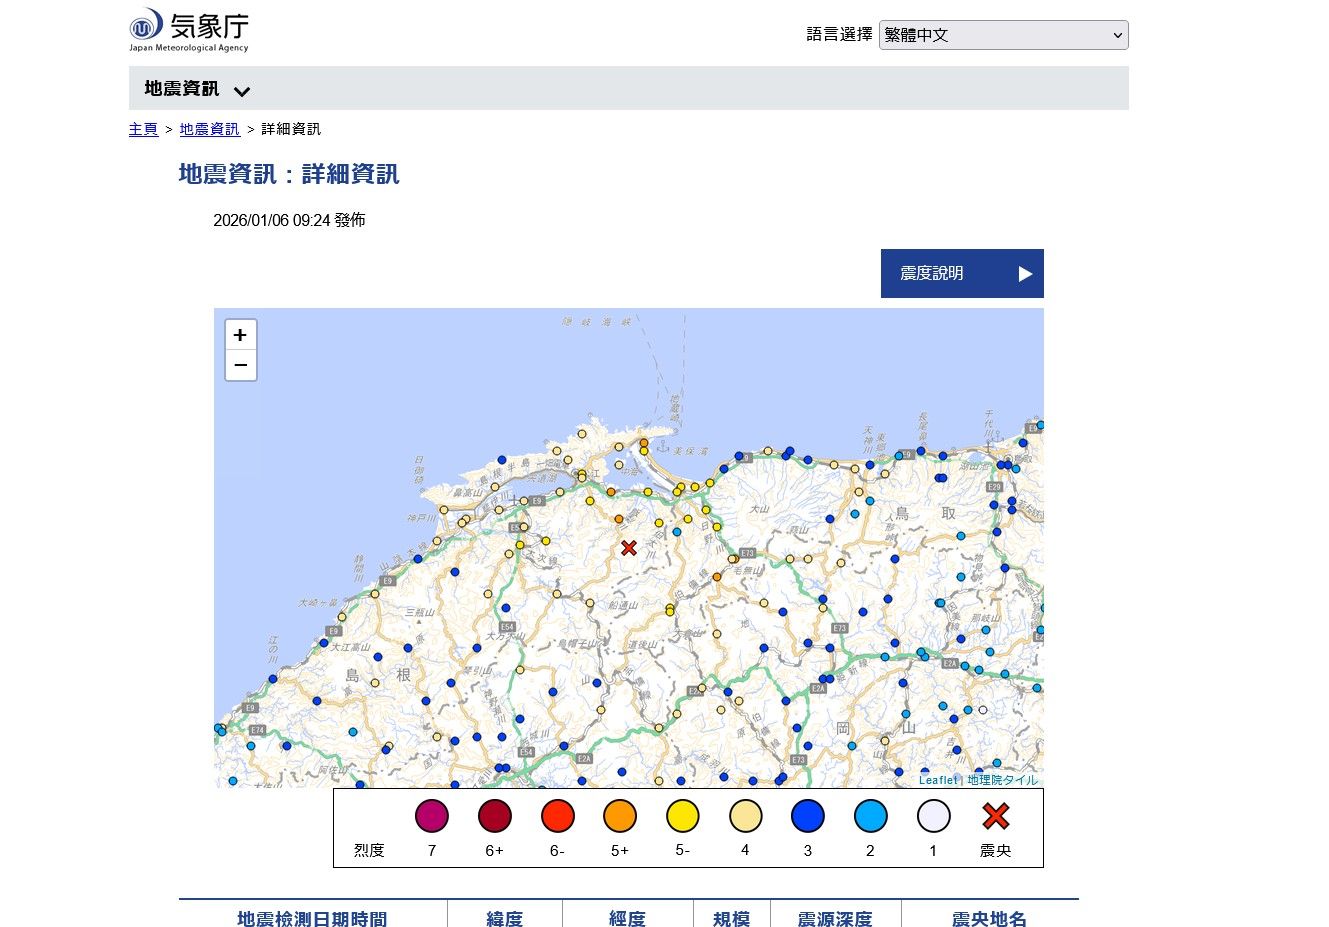
Task: Open the 震度說明 button
Action: (x=961, y=273)
